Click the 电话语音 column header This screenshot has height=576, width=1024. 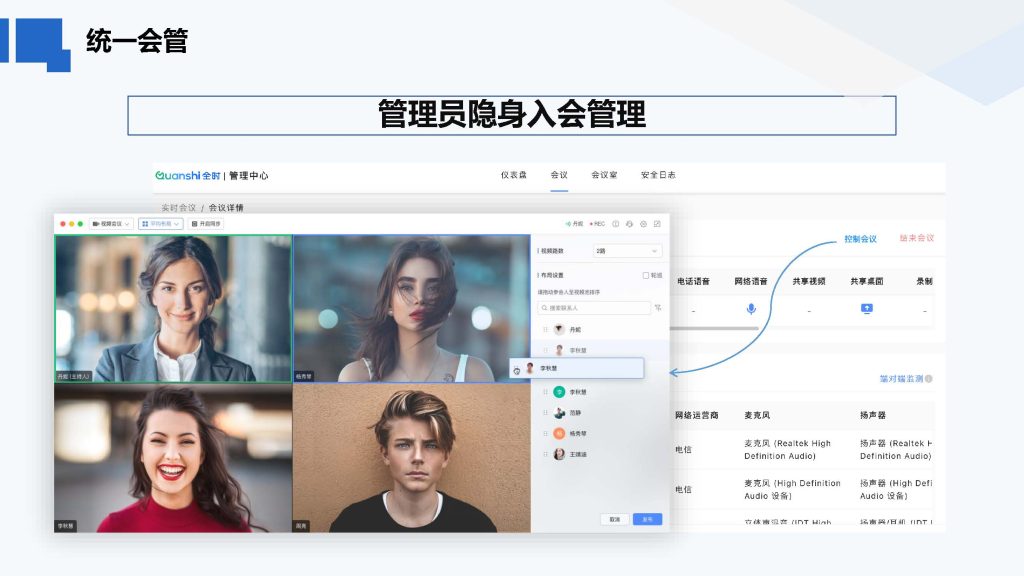tap(693, 281)
